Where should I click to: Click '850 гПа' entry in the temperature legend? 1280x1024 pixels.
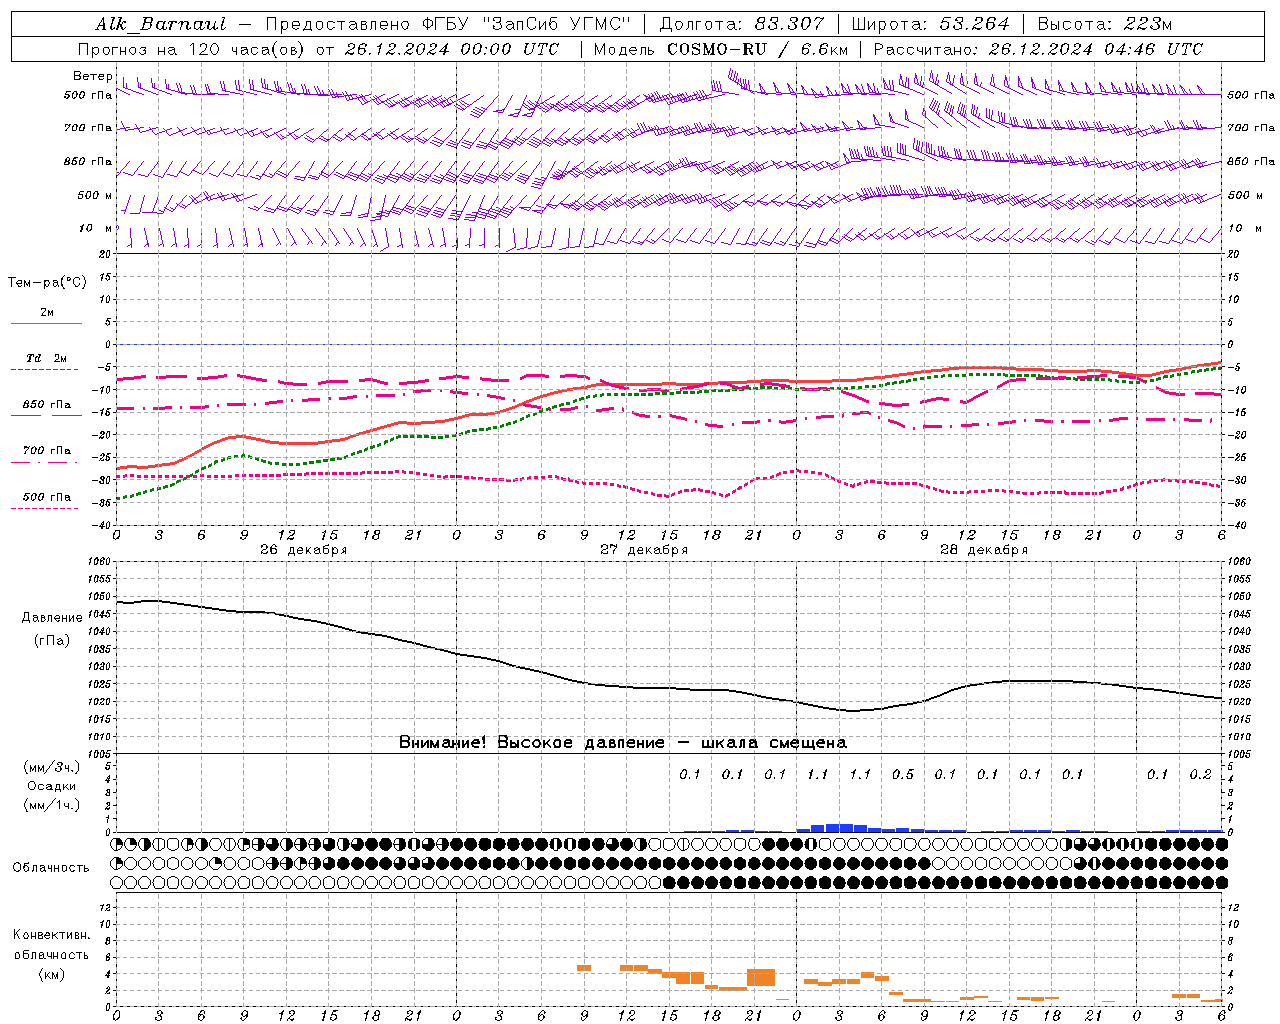point(47,405)
